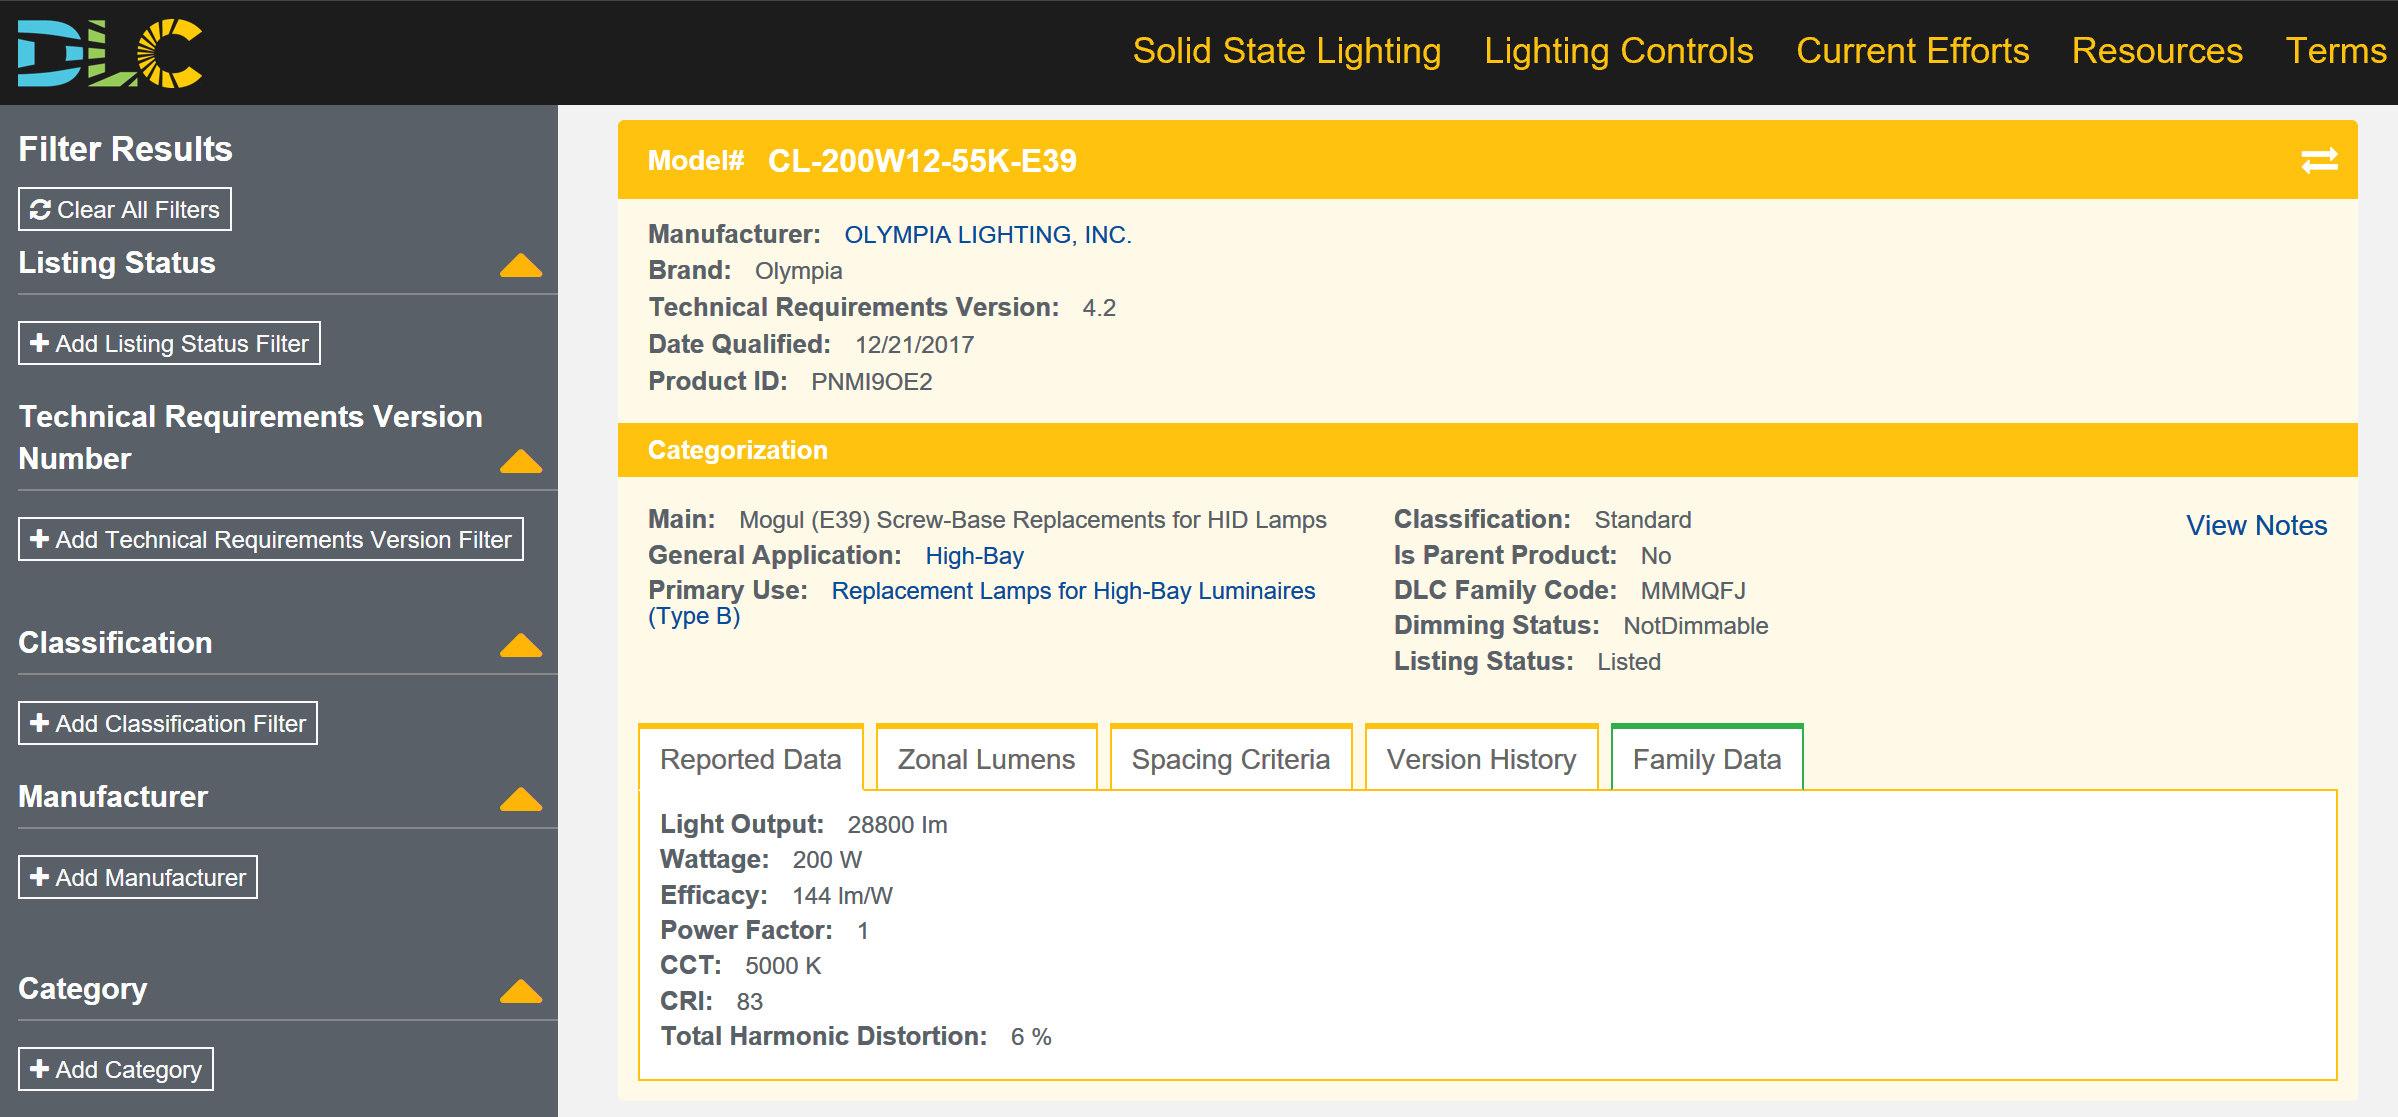
Task: Click the compare arrows icon in model header
Action: [2319, 161]
